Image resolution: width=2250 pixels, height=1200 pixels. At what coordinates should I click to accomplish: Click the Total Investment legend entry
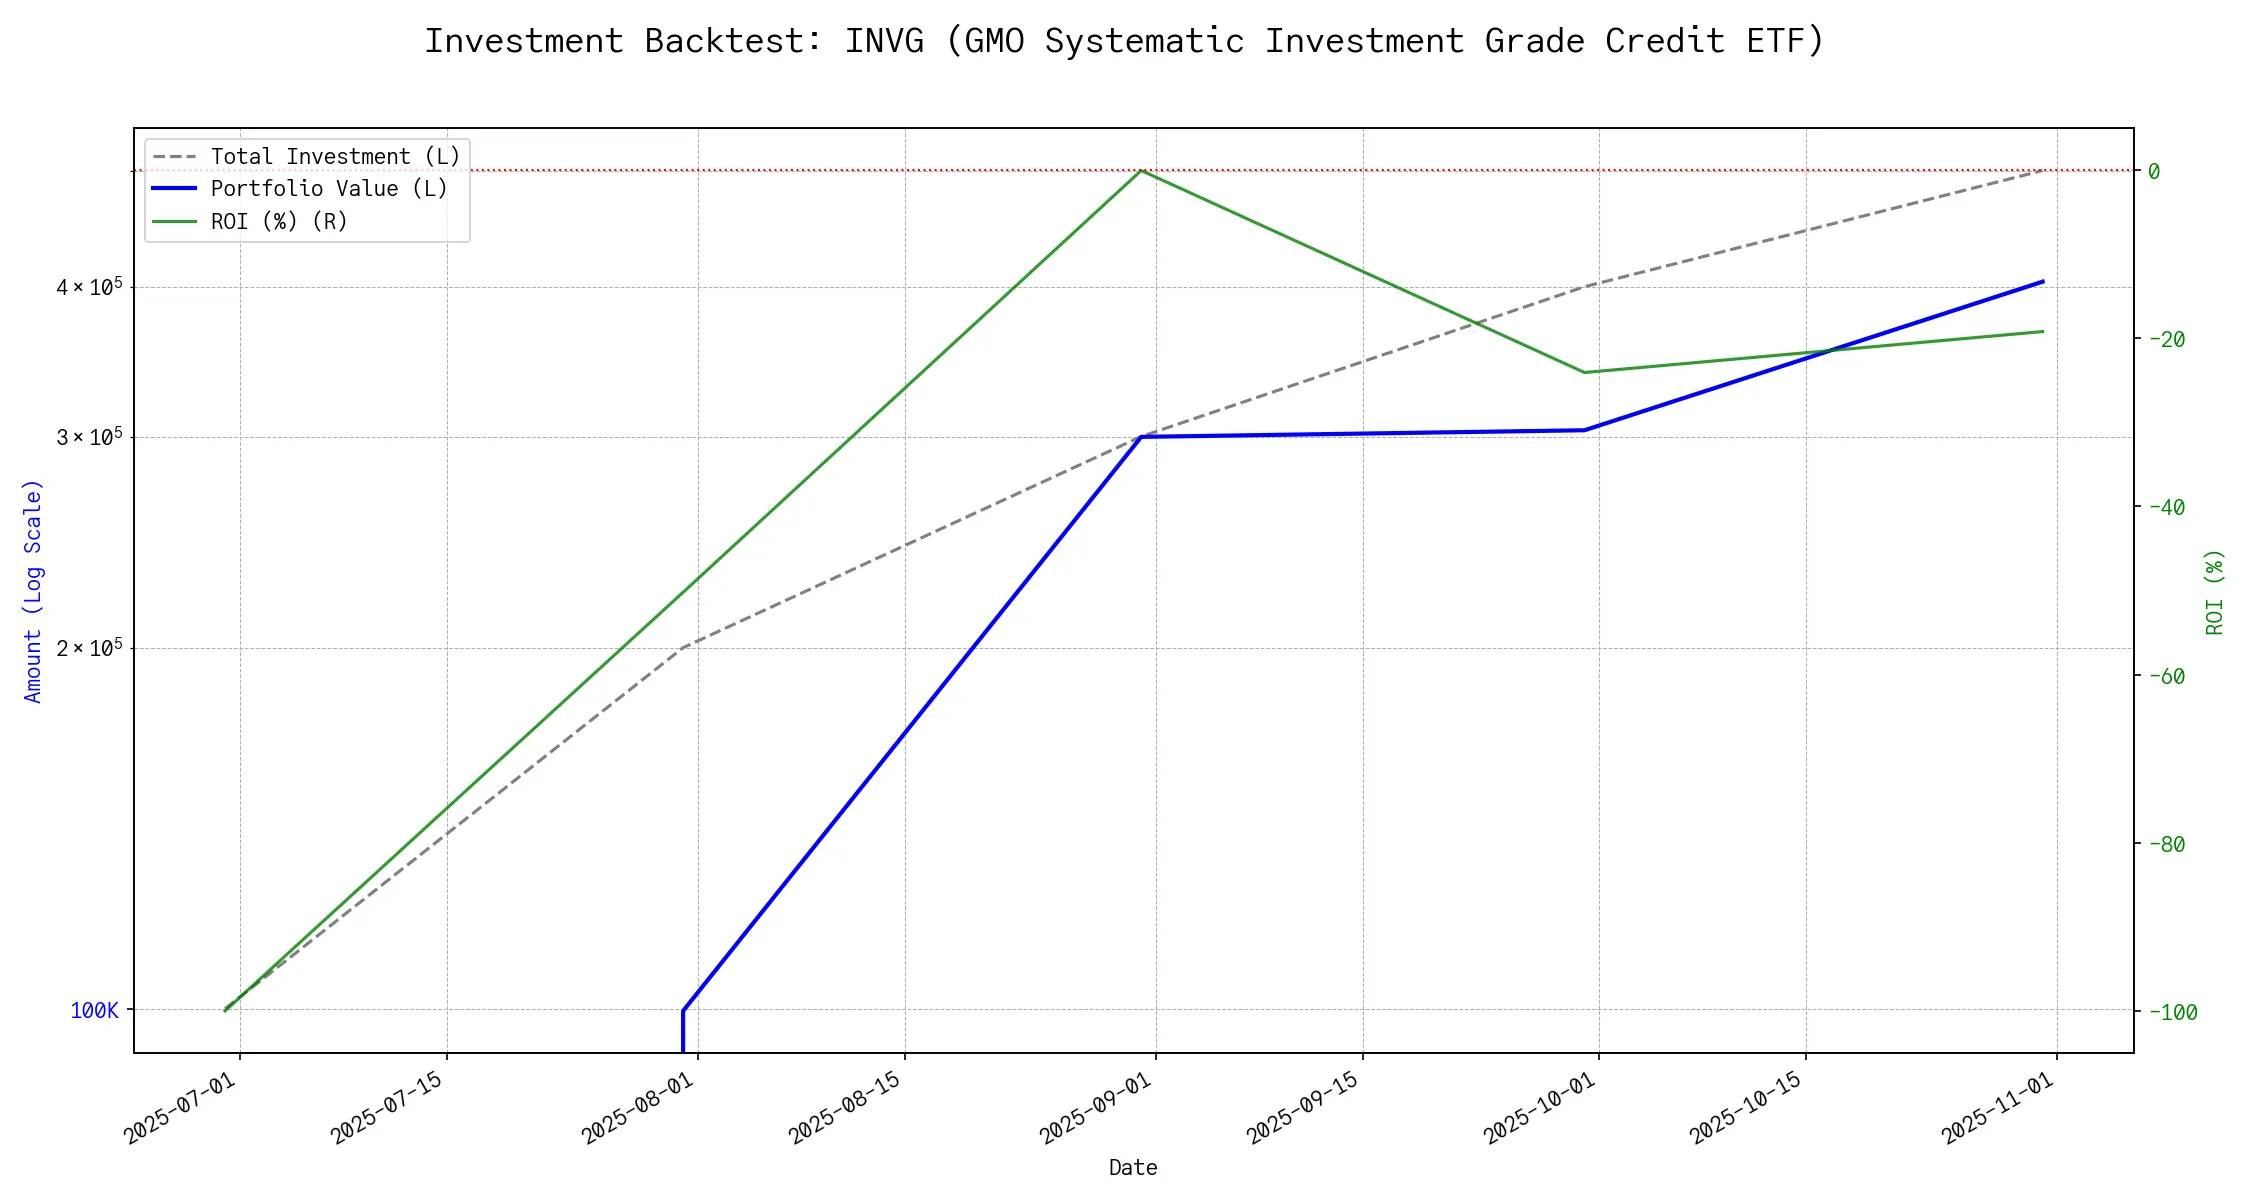[334, 157]
